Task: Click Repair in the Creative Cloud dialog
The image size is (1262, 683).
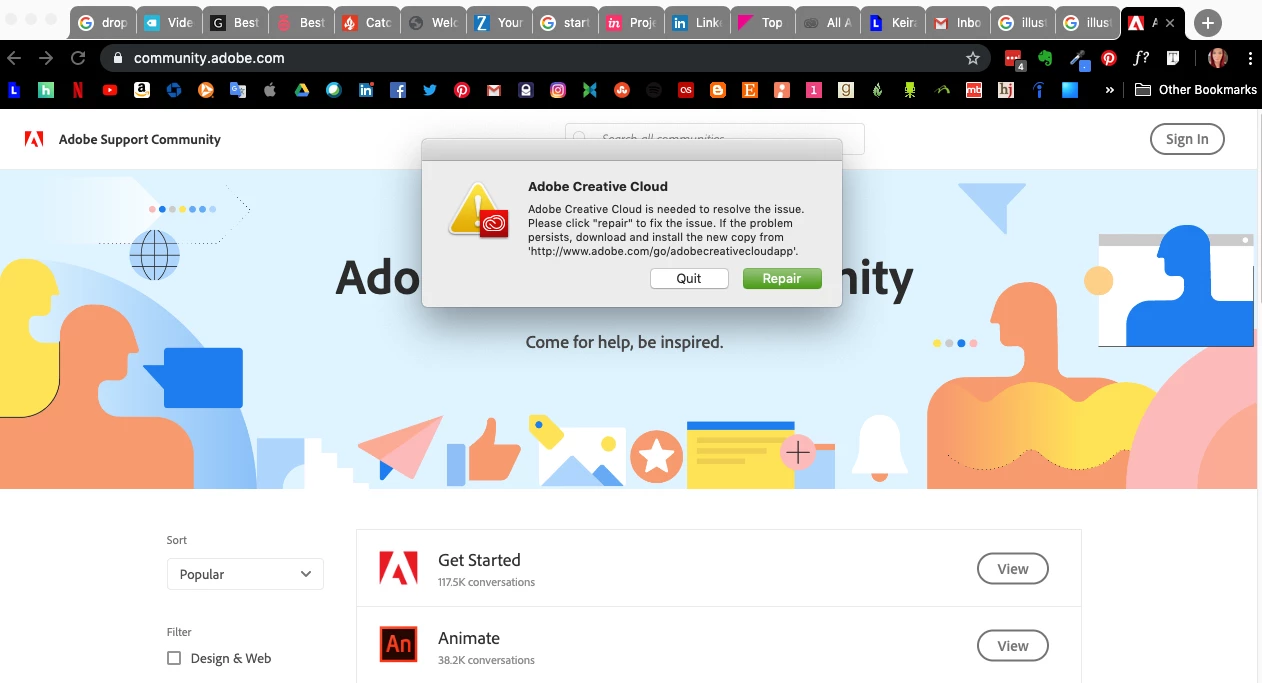Action: (x=782, y=278)
